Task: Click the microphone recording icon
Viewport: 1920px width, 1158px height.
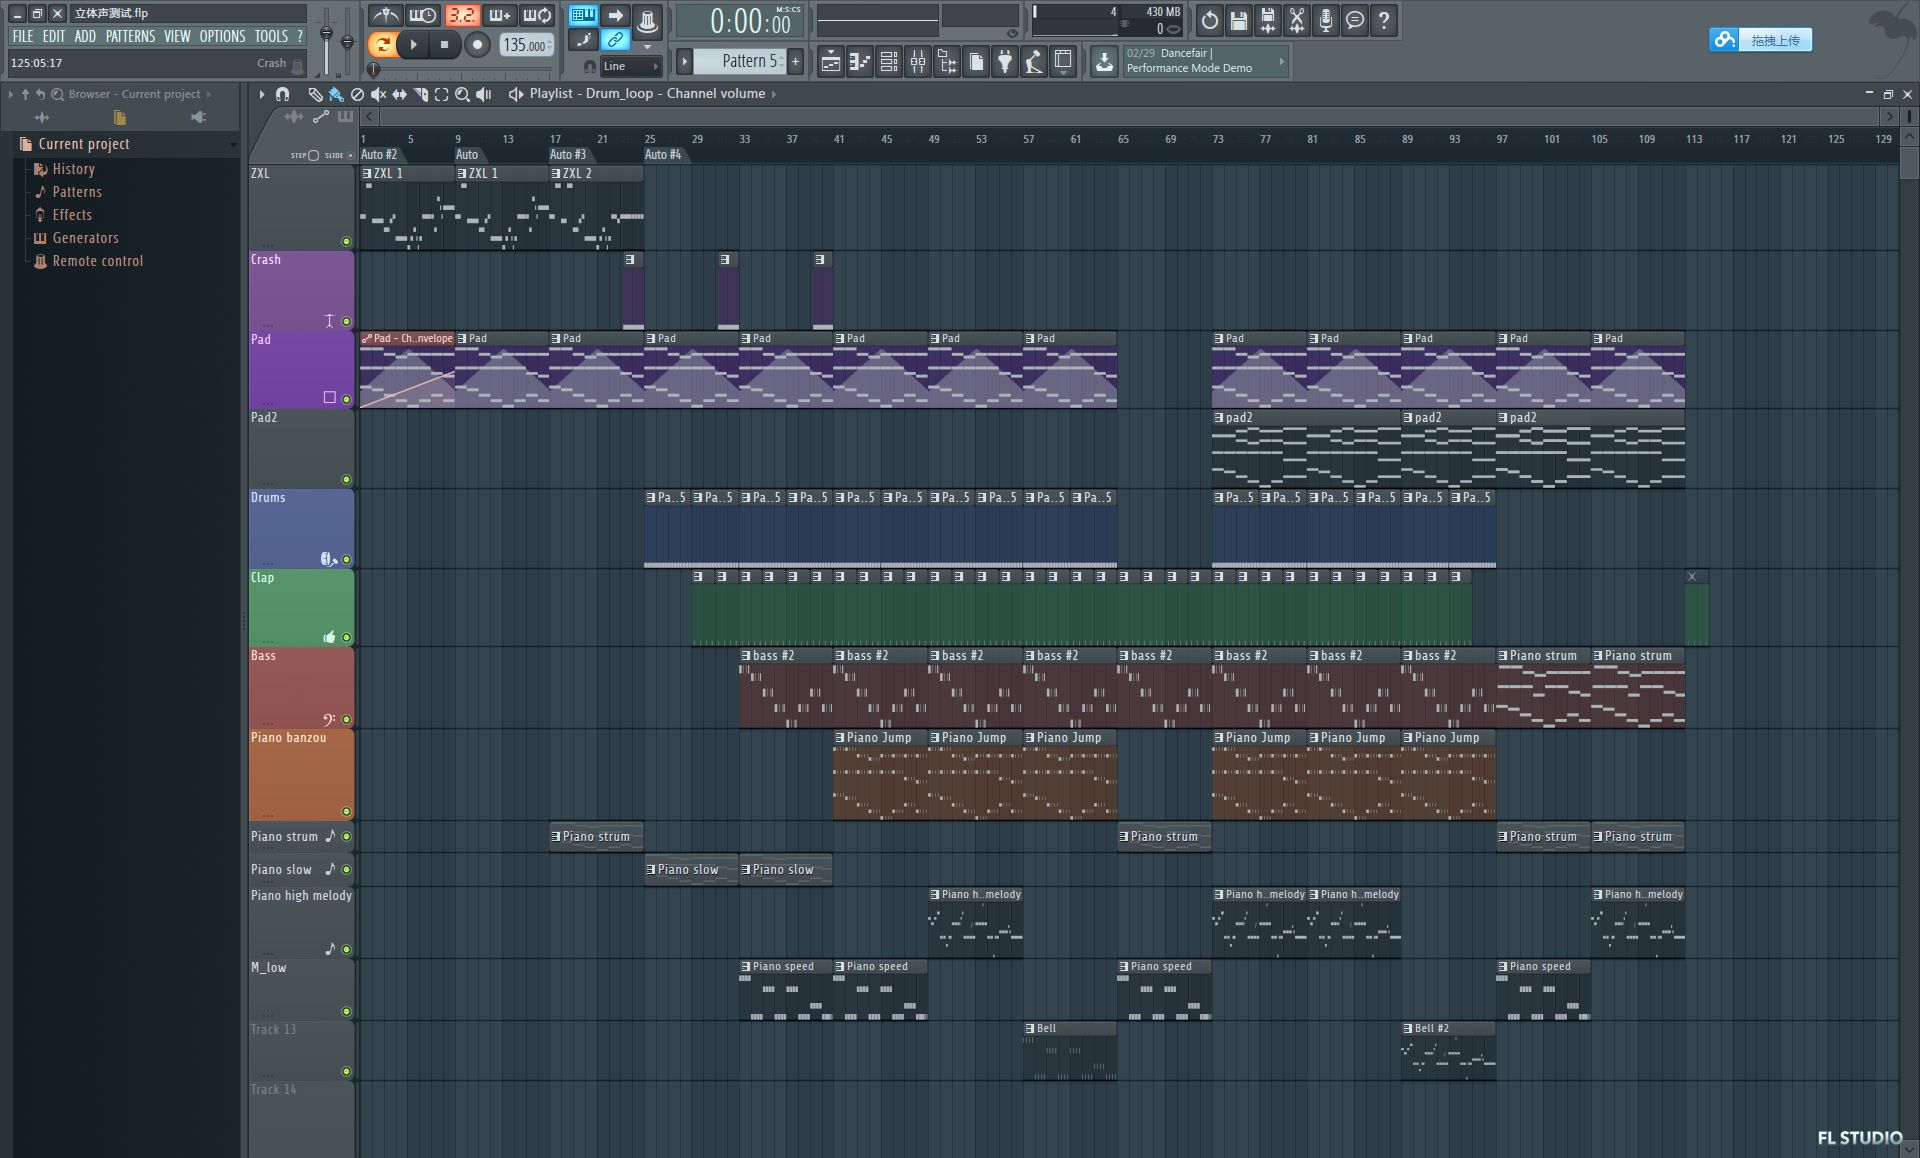Action: tap(1325, 20)
